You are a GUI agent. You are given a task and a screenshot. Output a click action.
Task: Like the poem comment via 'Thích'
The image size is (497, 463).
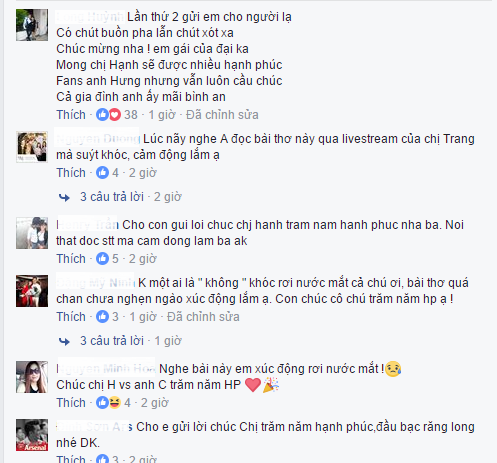pos(71,115)
